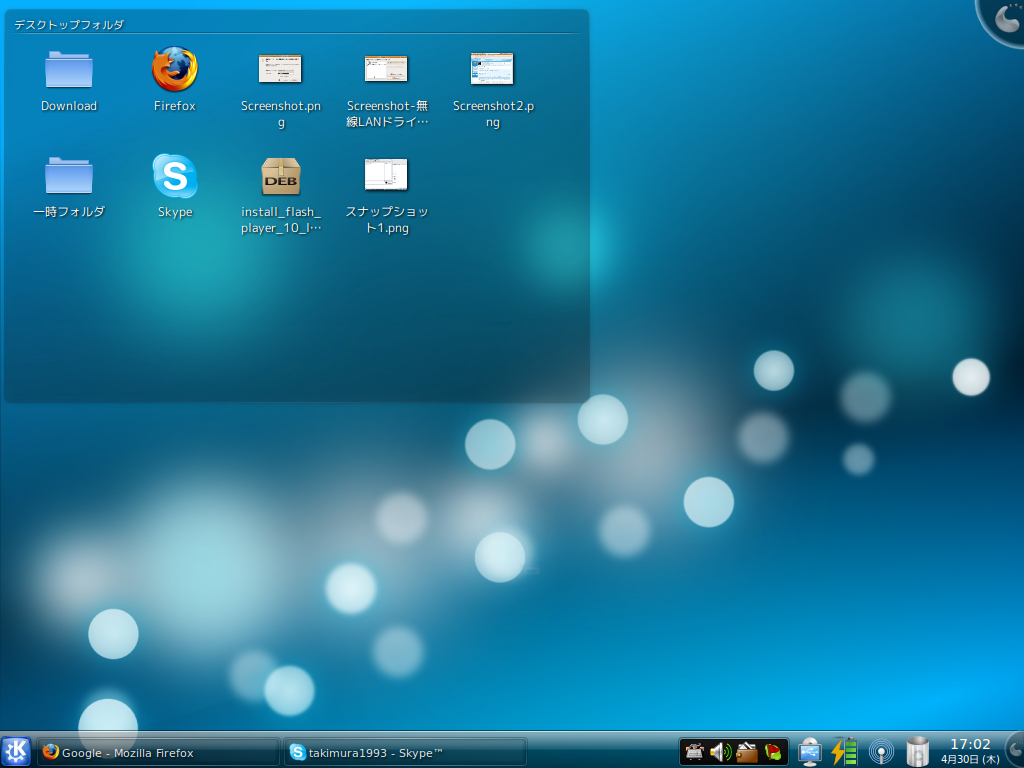Click the red flag green tray icon
Image resolution: width=1024 pixels, height=768 pixels.
(773, 752)
